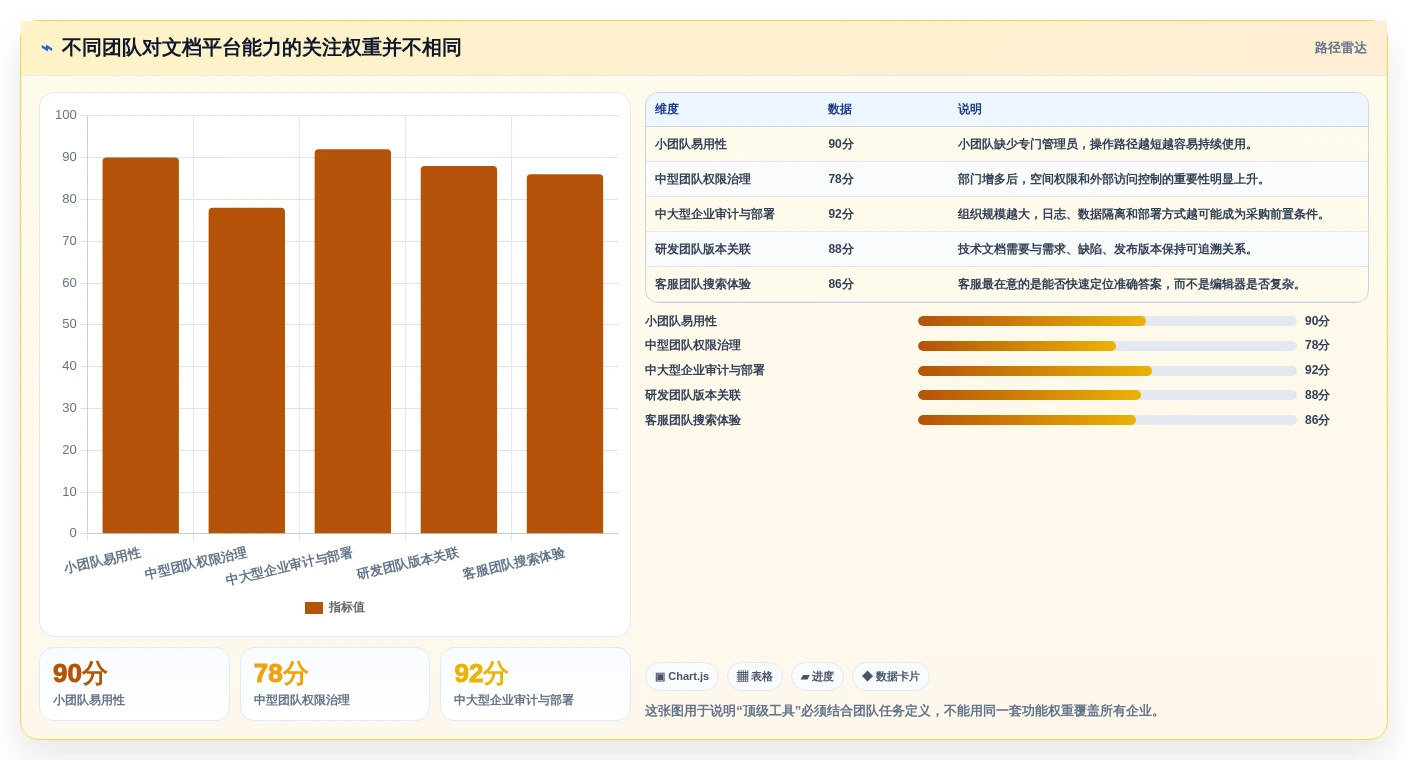Screen dimensions: 1408x760
Task: Open the 92分 中大型企业审计与部署 data card
Action: 535,684
